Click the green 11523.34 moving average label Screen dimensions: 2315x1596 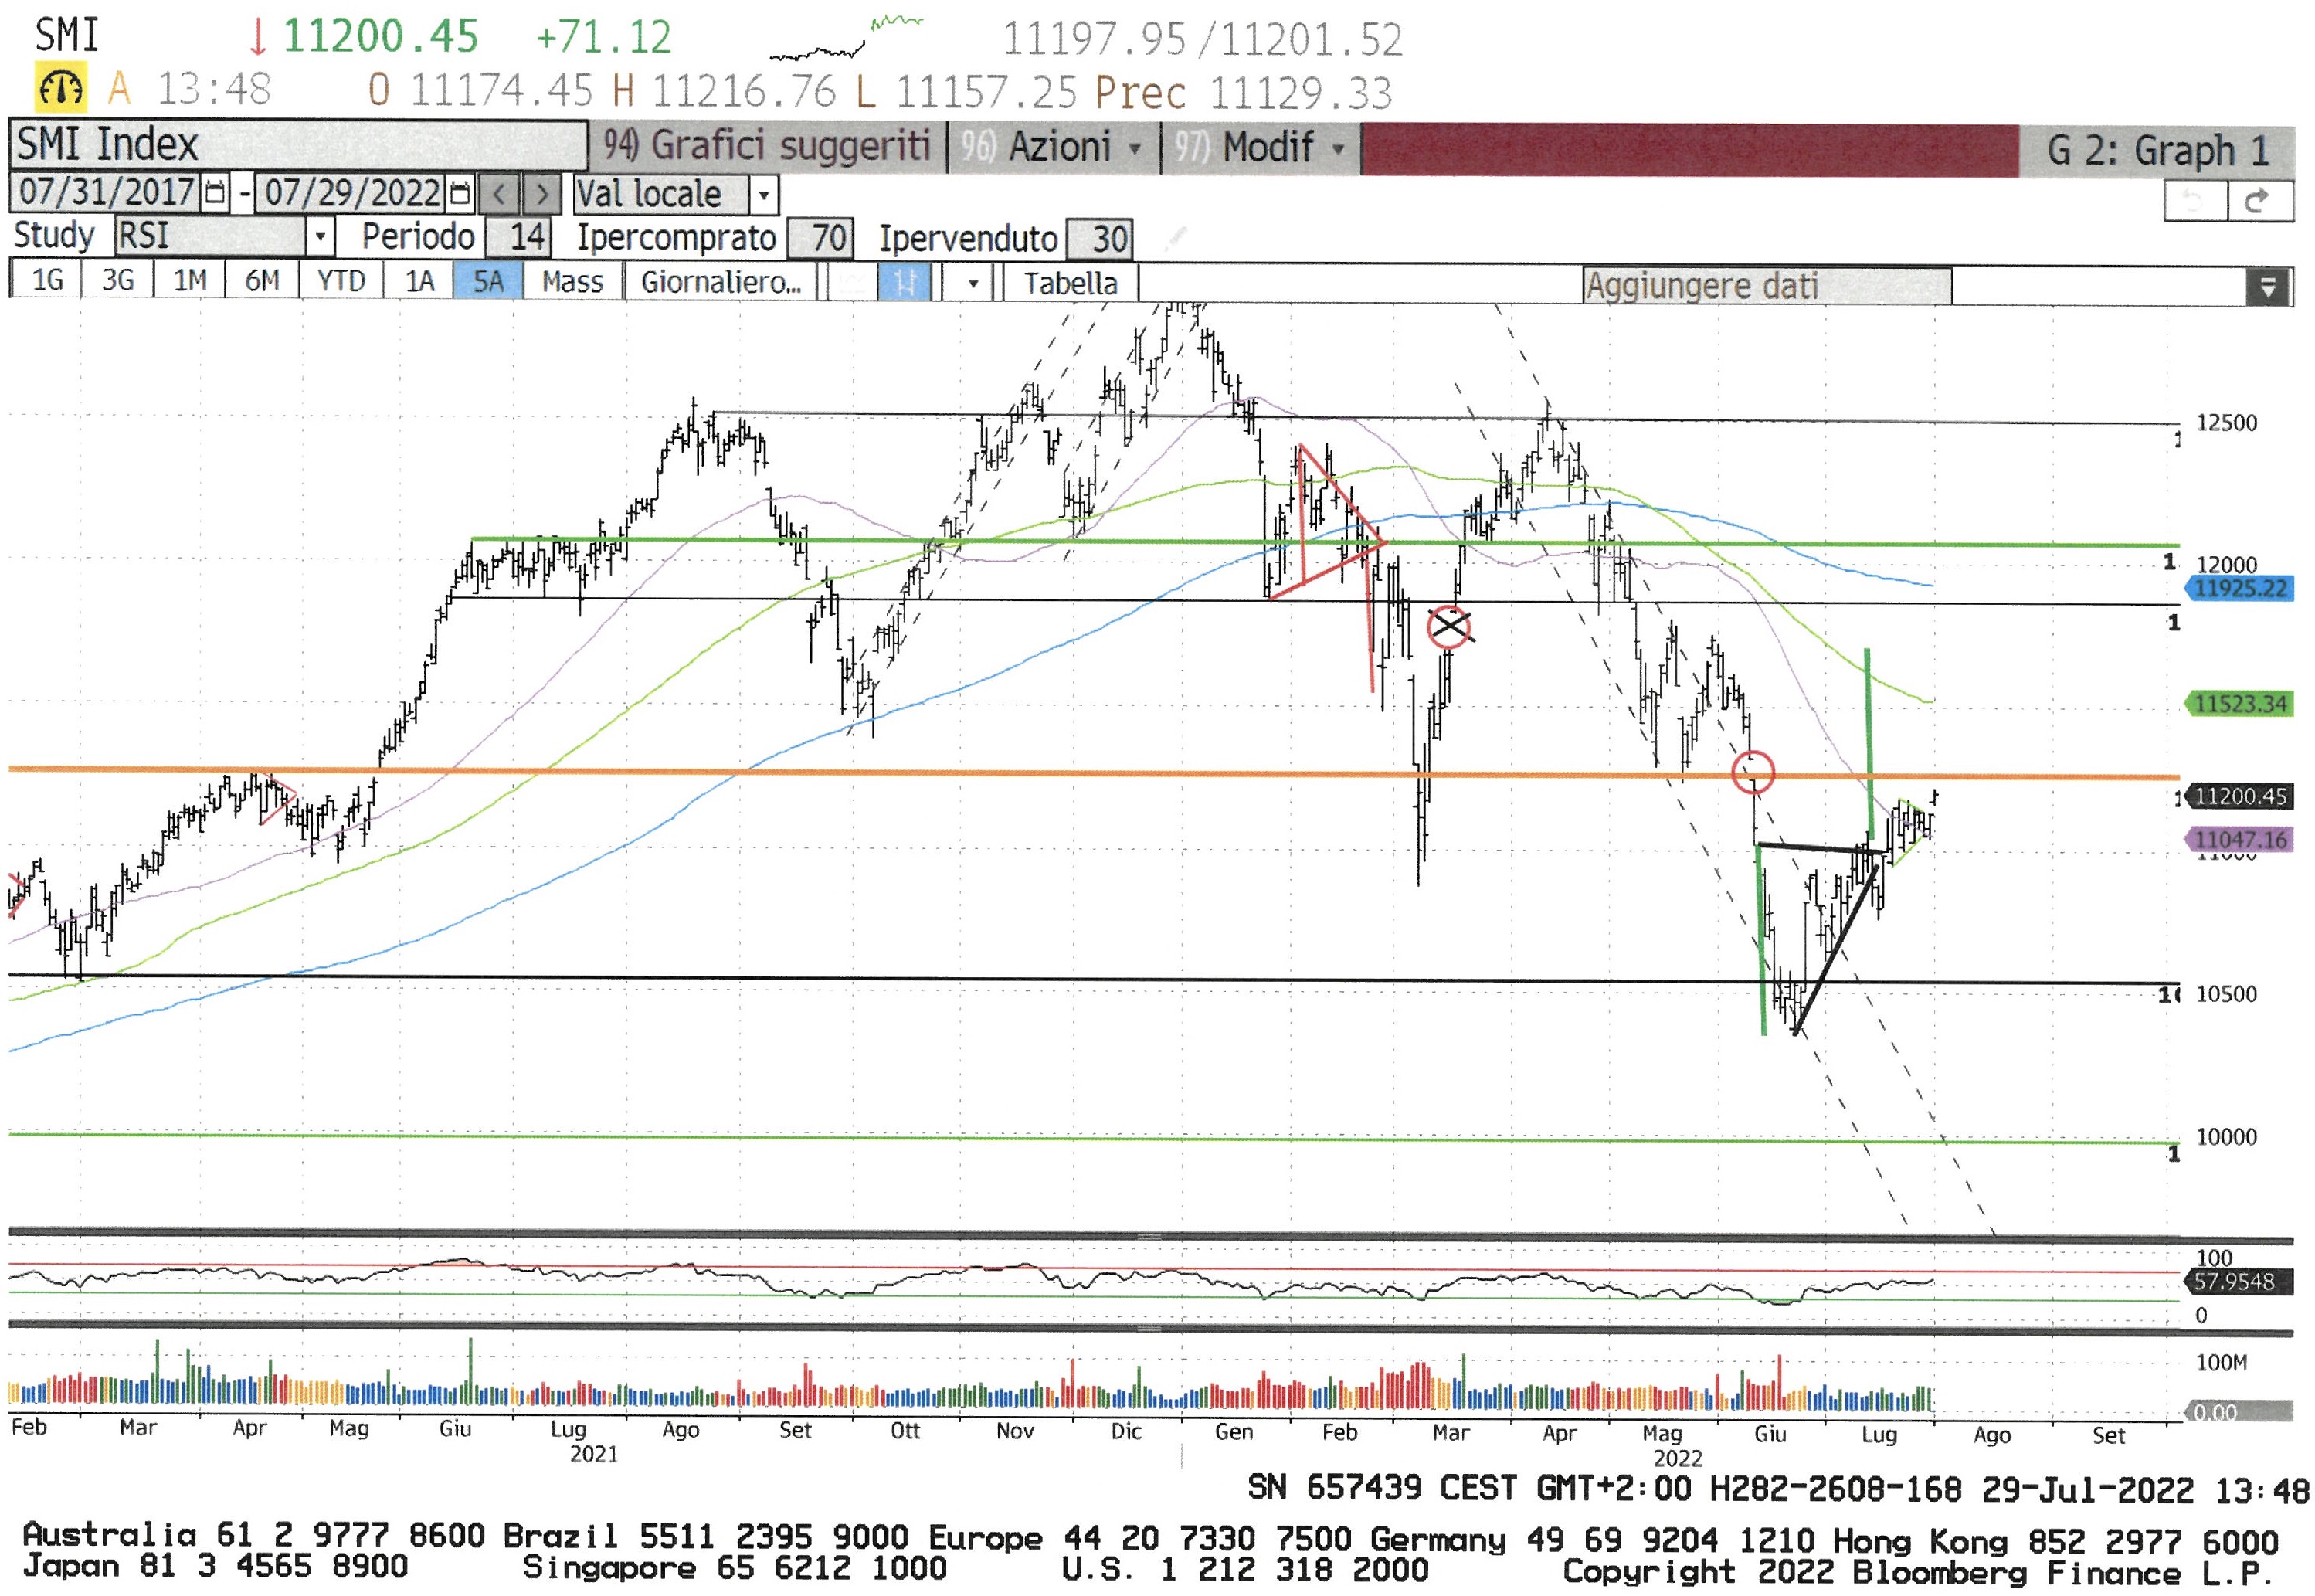click(2241, 704)
